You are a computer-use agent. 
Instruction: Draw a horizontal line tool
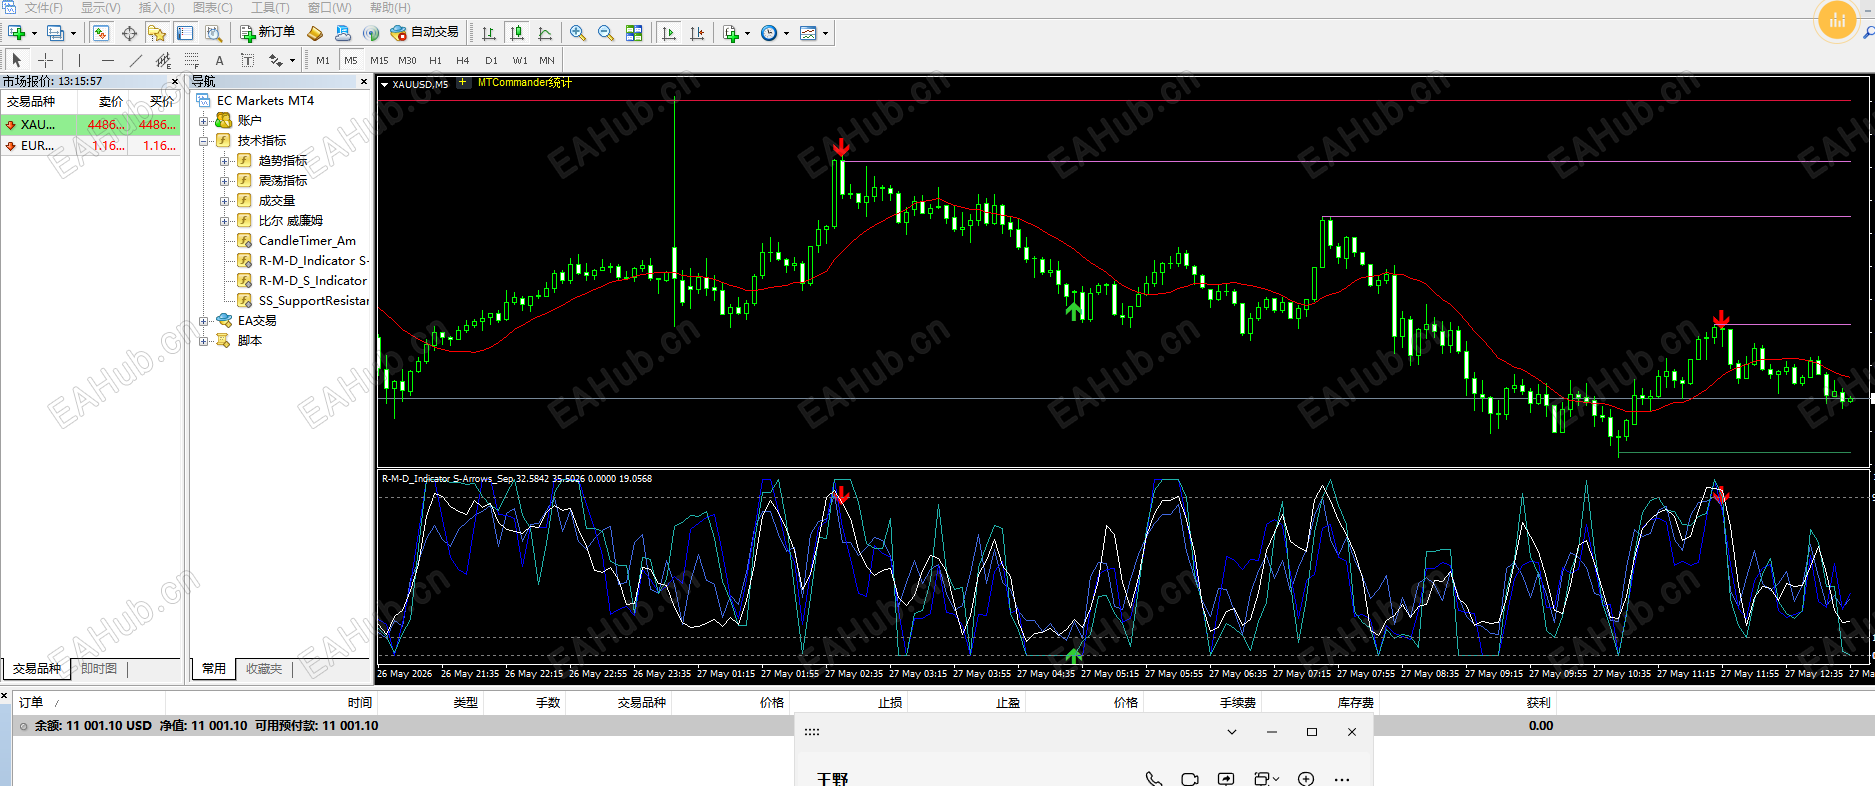tap(108, 60)
